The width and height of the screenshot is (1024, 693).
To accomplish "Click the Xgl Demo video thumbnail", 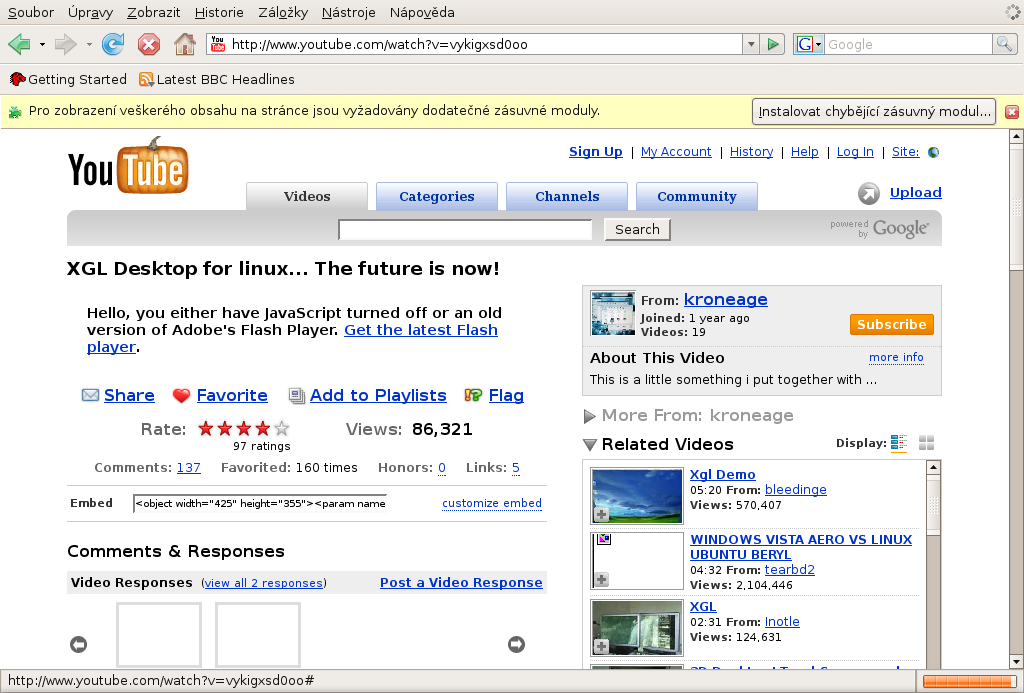I will click(637, 496).
